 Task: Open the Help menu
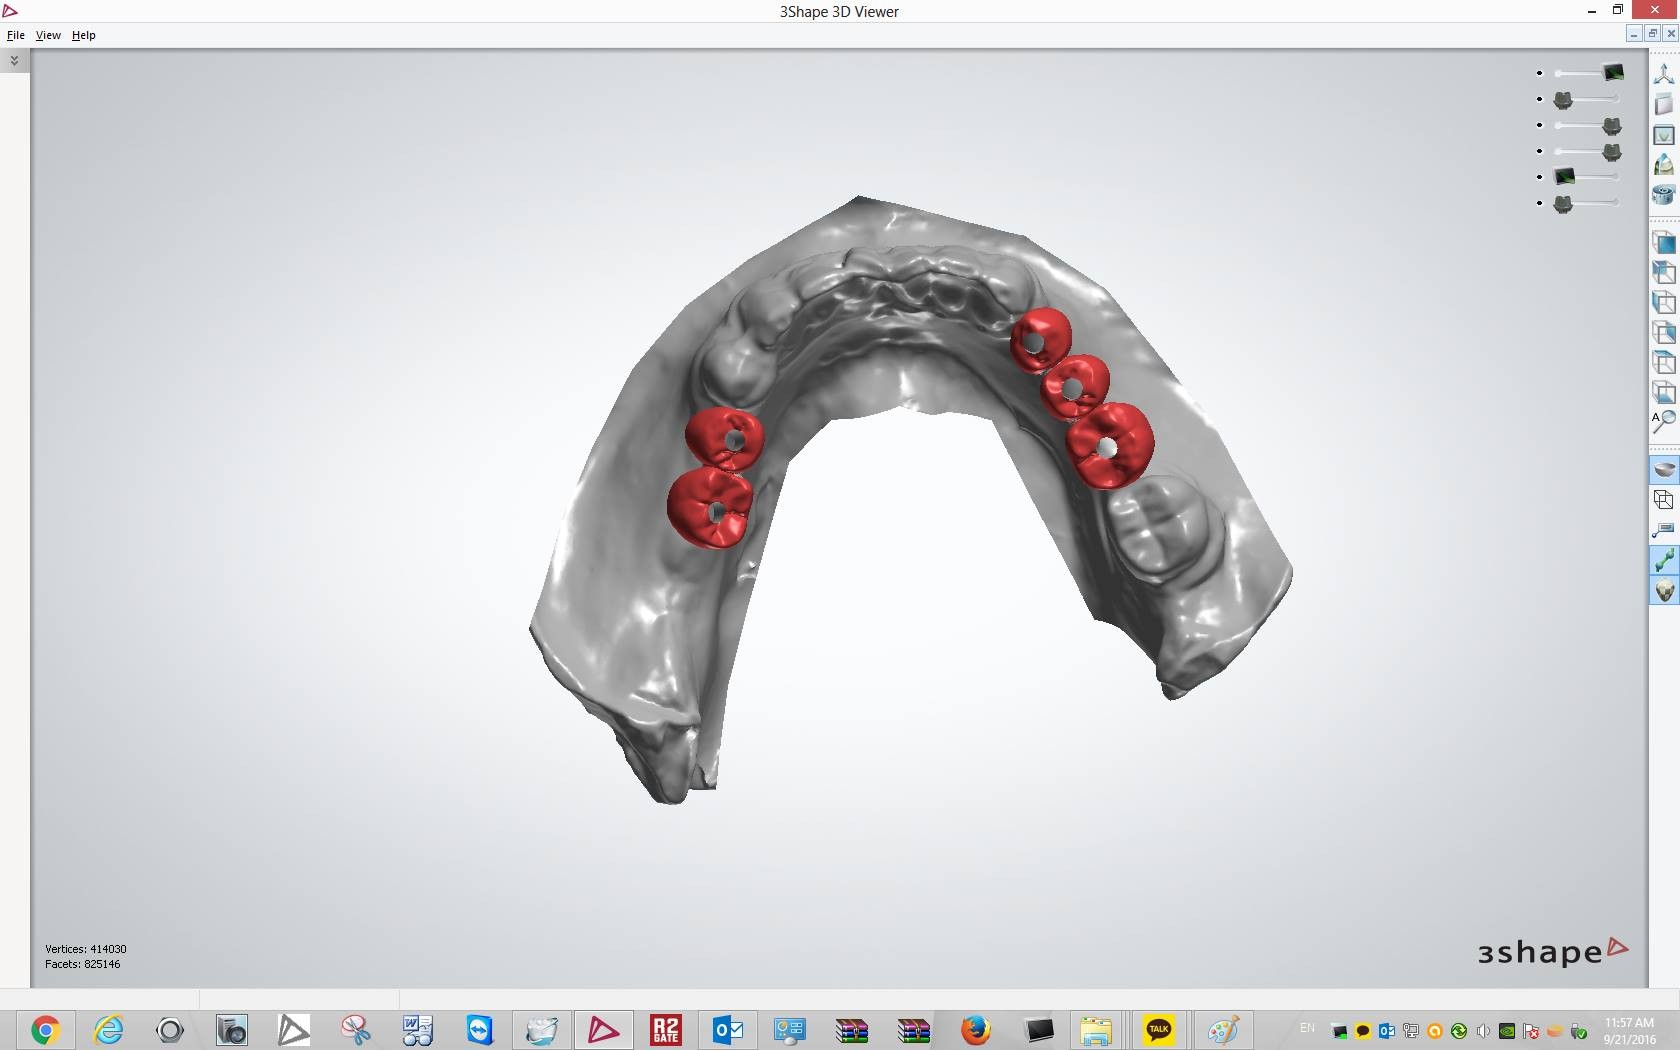click(x=83, y=35)
